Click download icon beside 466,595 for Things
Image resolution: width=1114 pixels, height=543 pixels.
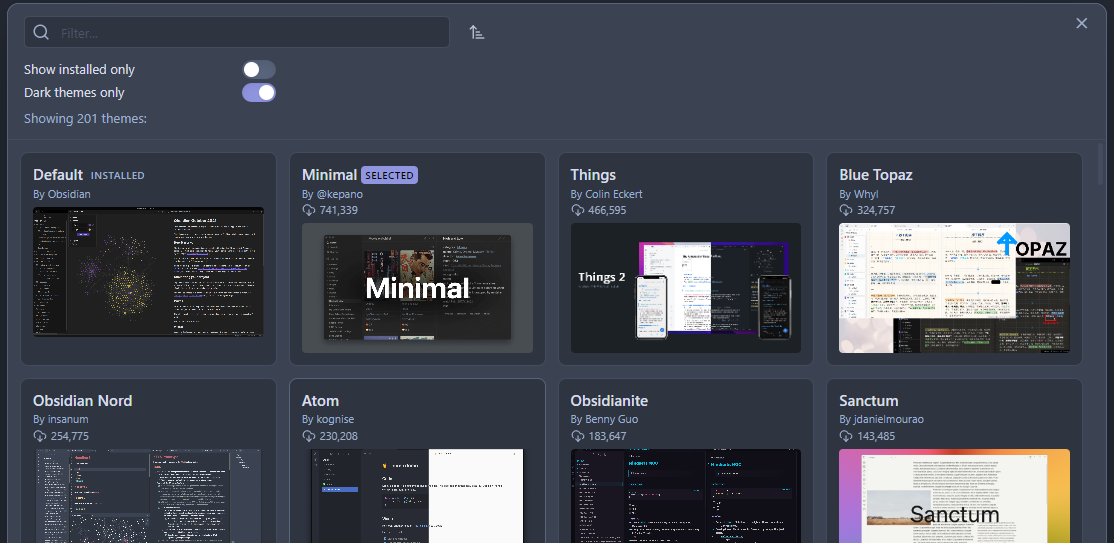coord(577,210)
